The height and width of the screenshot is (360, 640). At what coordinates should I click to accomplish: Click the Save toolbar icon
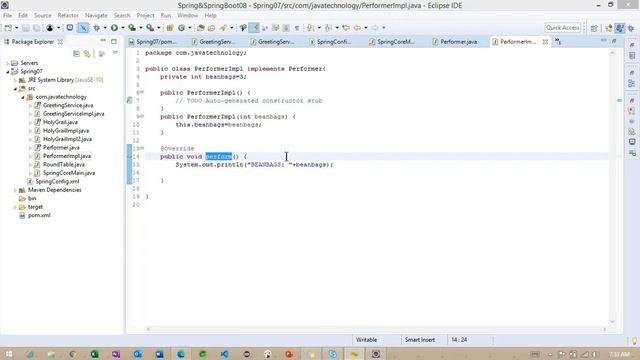26,28
